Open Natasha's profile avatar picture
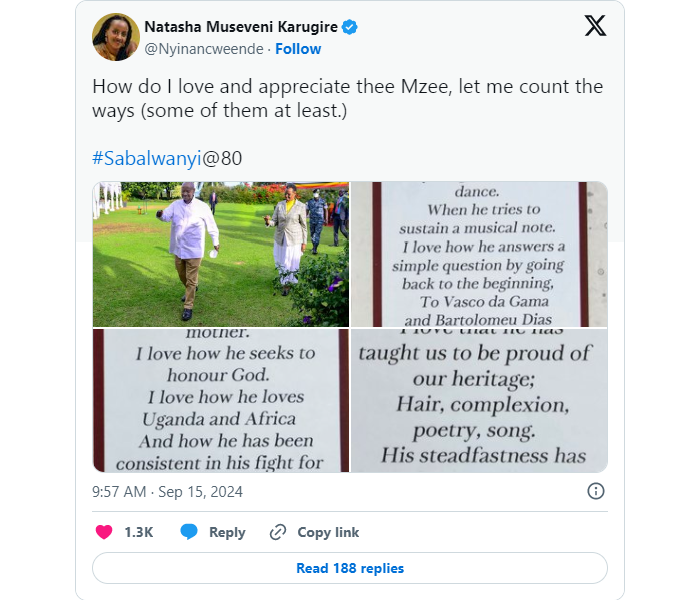The height and width of the screenshot is (600, 700). tap(116, 37)
